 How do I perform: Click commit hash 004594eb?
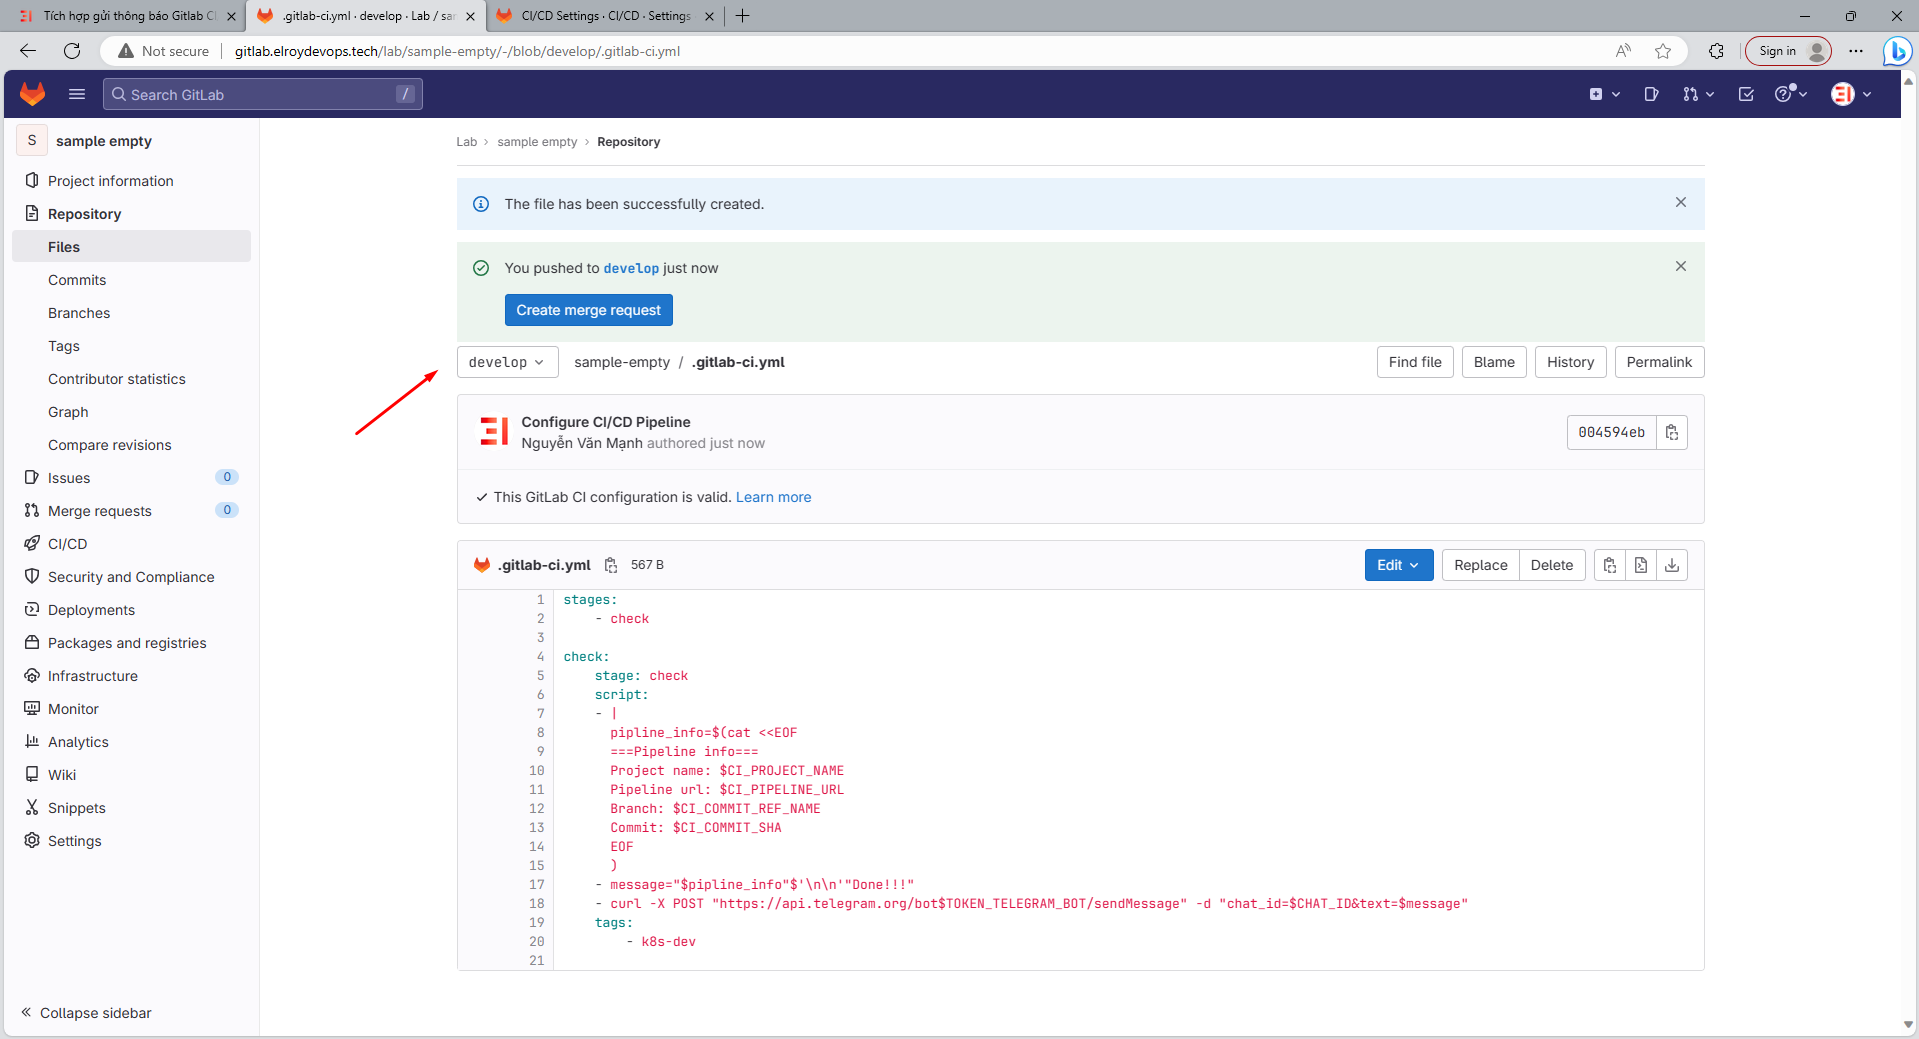tap(1611, 432)
